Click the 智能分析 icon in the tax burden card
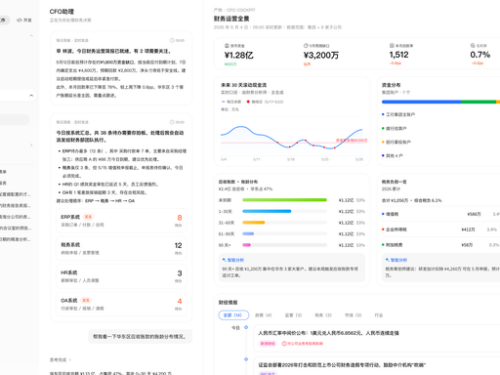 pyautogui.click(x=387, y=260)
